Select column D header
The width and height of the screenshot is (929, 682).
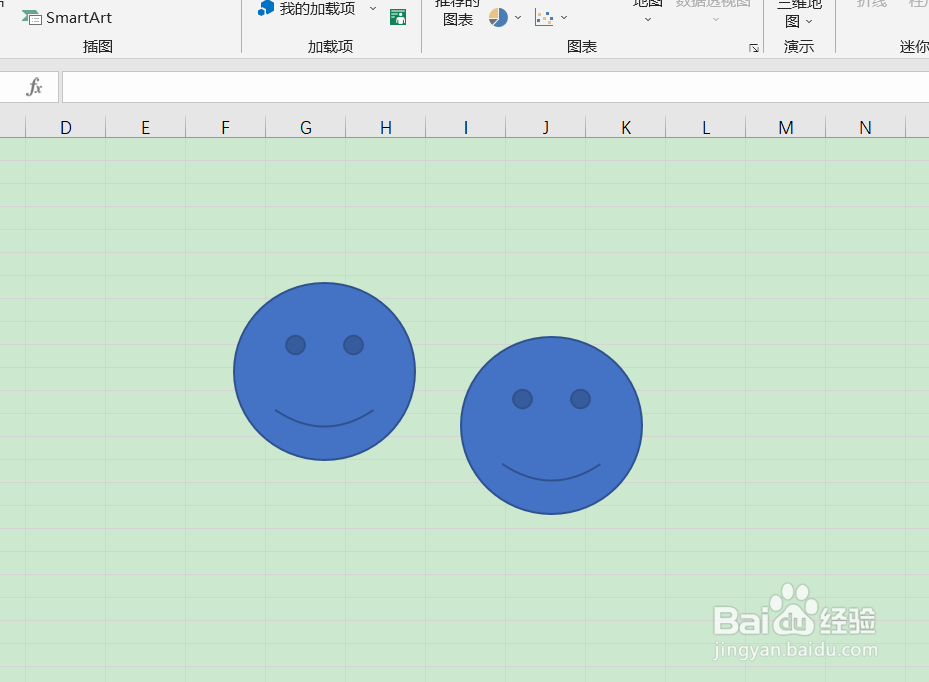[66, 127]
